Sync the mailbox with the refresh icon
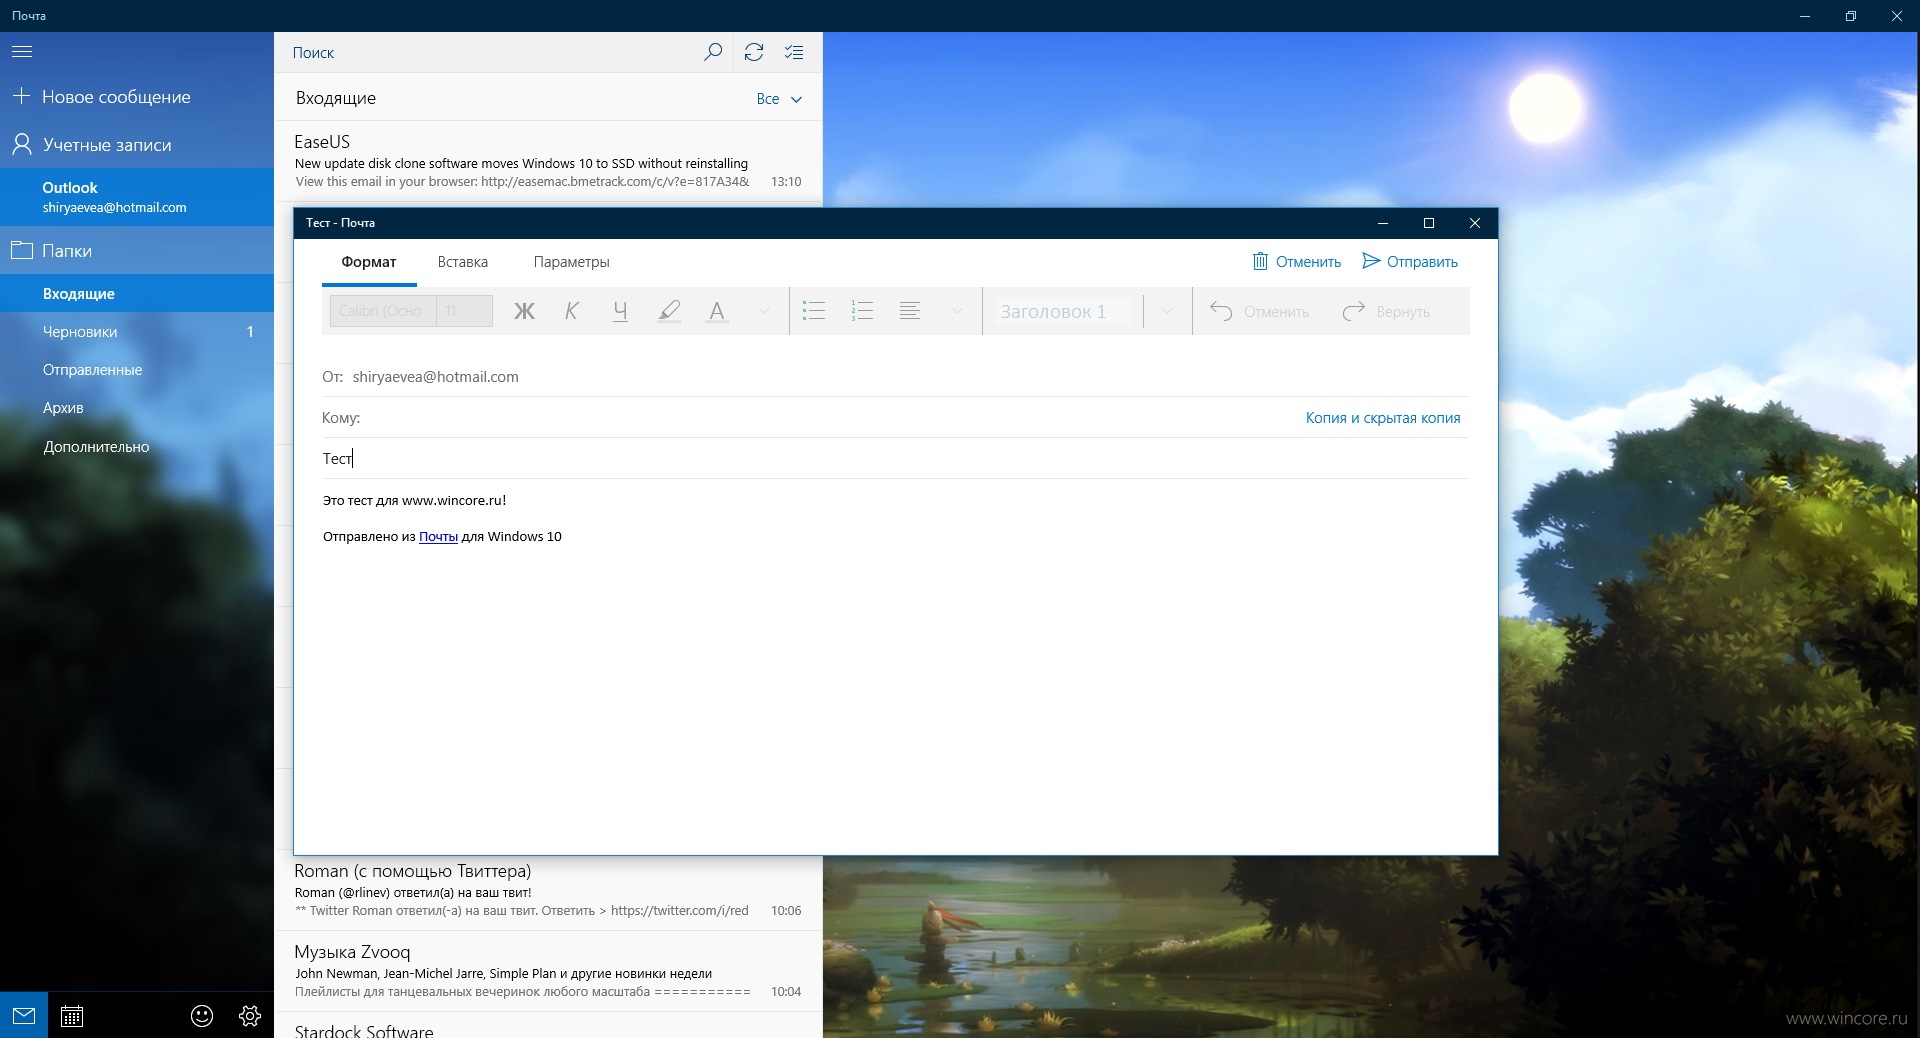1920x1038 pixels. point(754,52)
